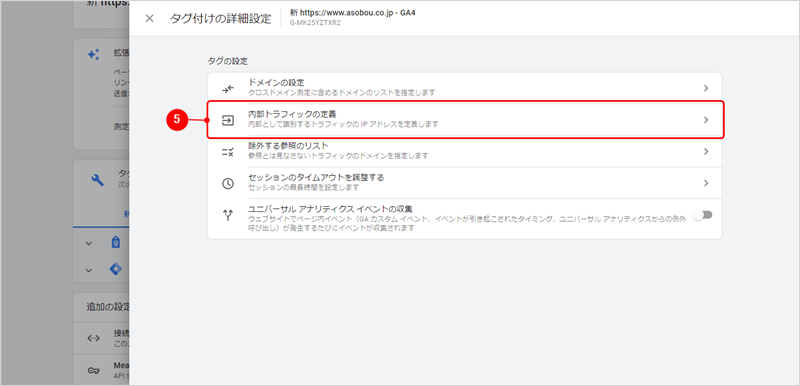The image size is (800, 386).
Task: Toggle ユニバーサル アナリティクス イベントの収集 switch
Action: (x=703, y=215)
